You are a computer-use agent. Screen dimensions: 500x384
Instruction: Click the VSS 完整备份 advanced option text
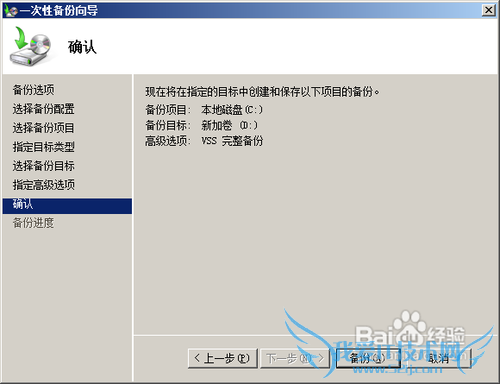[232, 141]
